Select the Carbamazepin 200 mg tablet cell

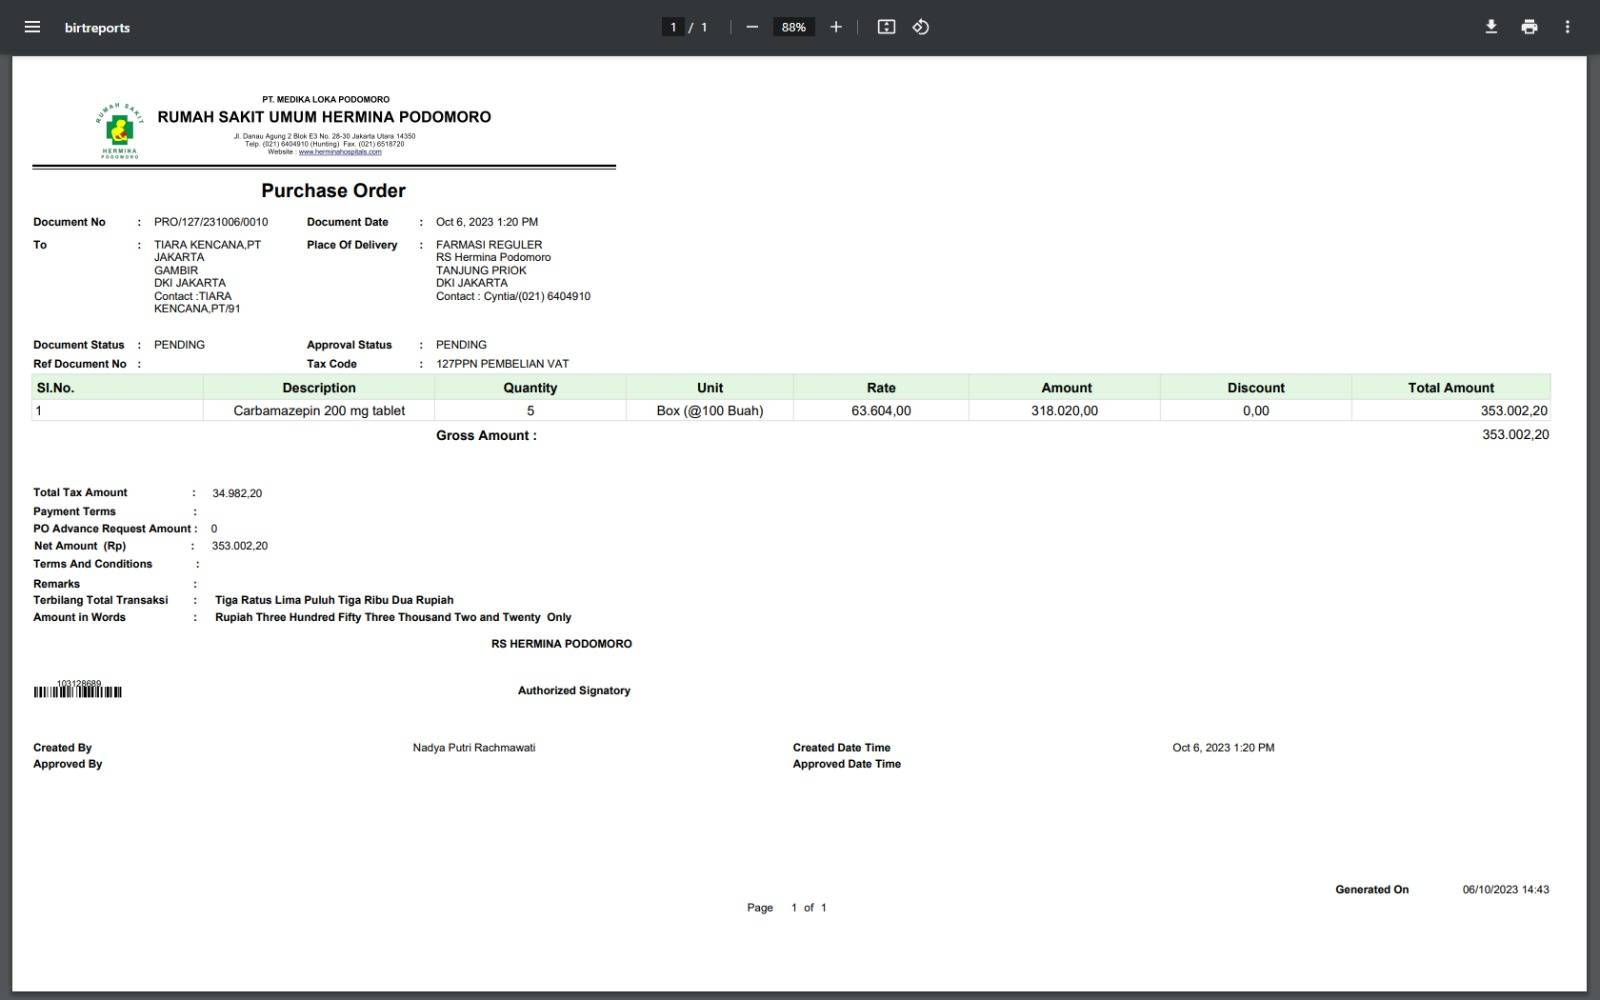click(319, 411)
